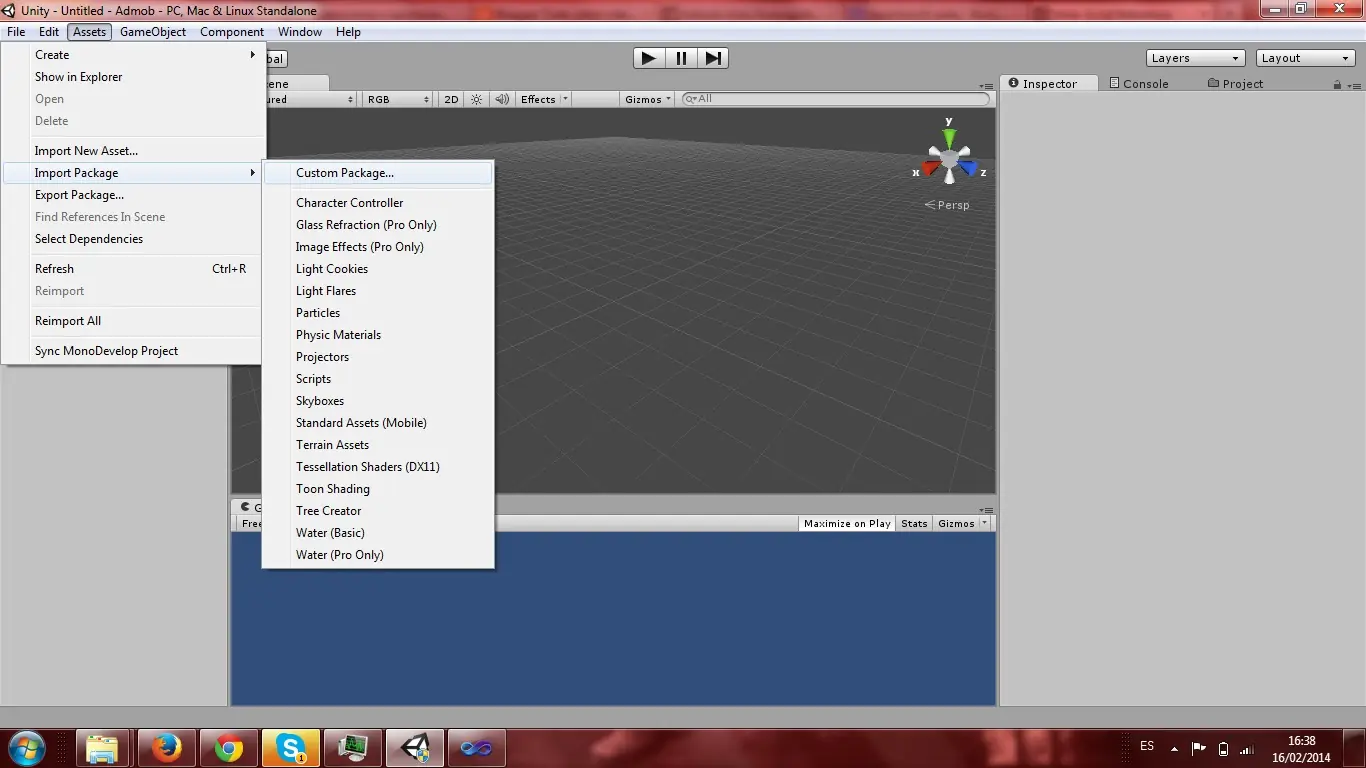This screenshot has height=768, width=1366.
Task: Toggle 2D mode in the Scene view
Action: click(x=451, y=99)
